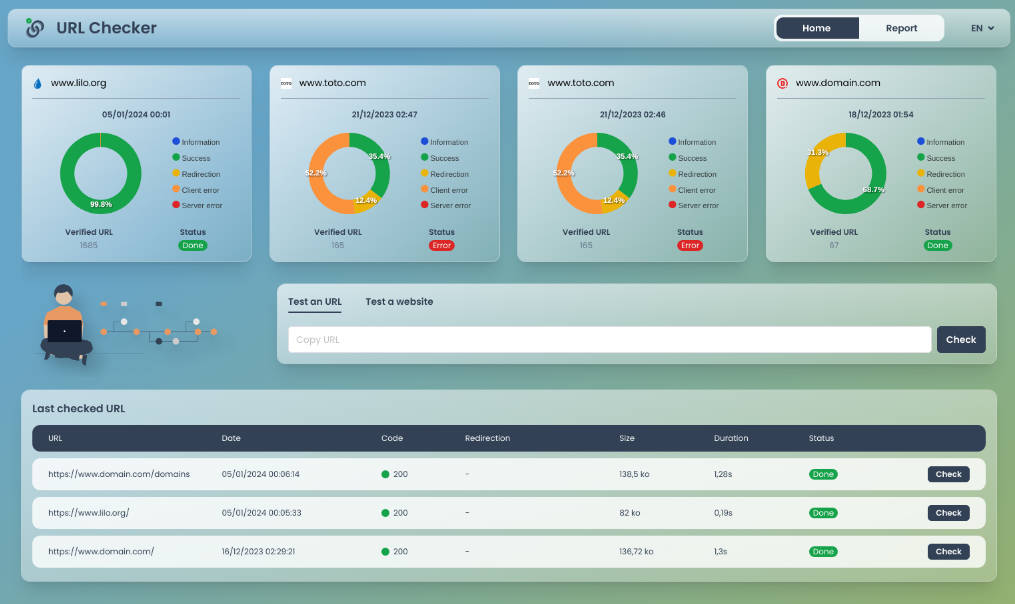This screenshot has height=604, width=1015.
Task: Click the water drop favicon for www.lilo.org
Action: pyautogui.click(x=38, y=84)
